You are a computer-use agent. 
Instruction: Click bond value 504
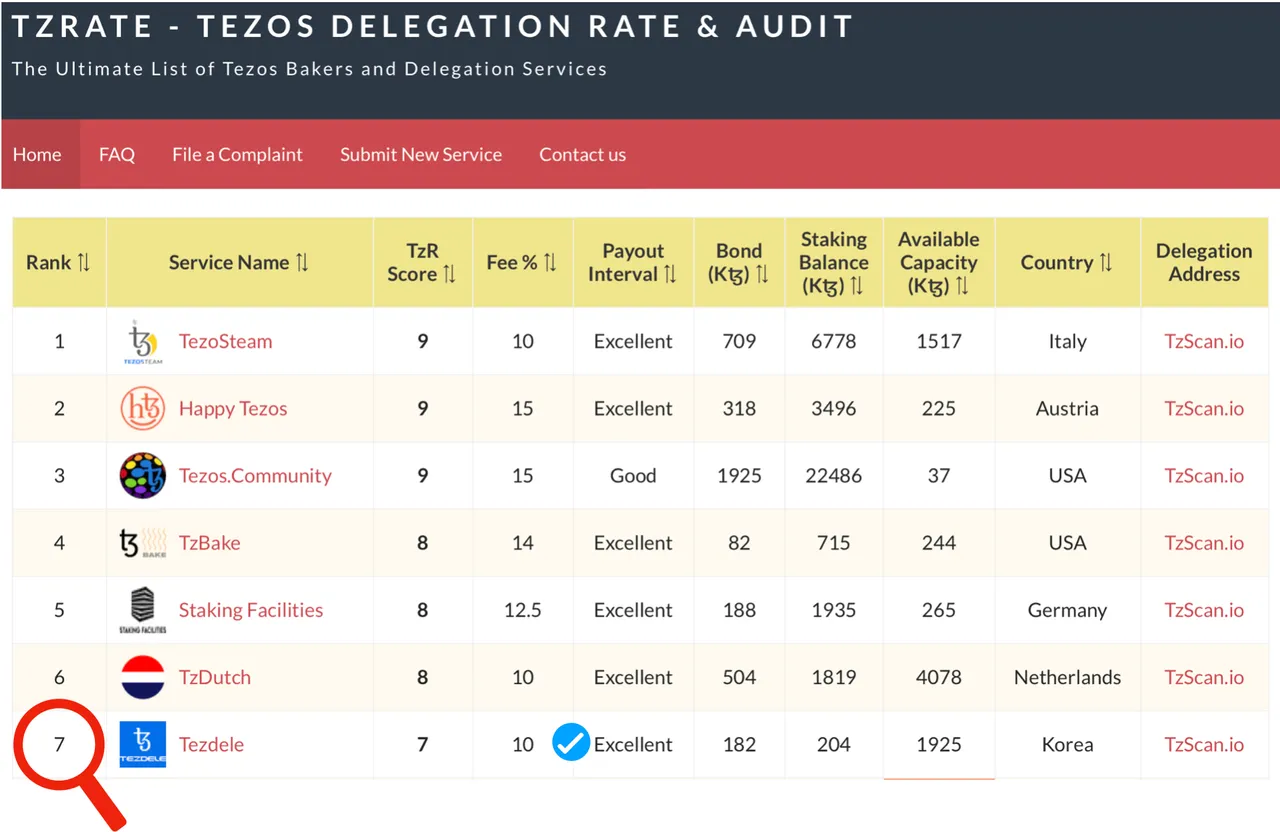pos(739,677)
